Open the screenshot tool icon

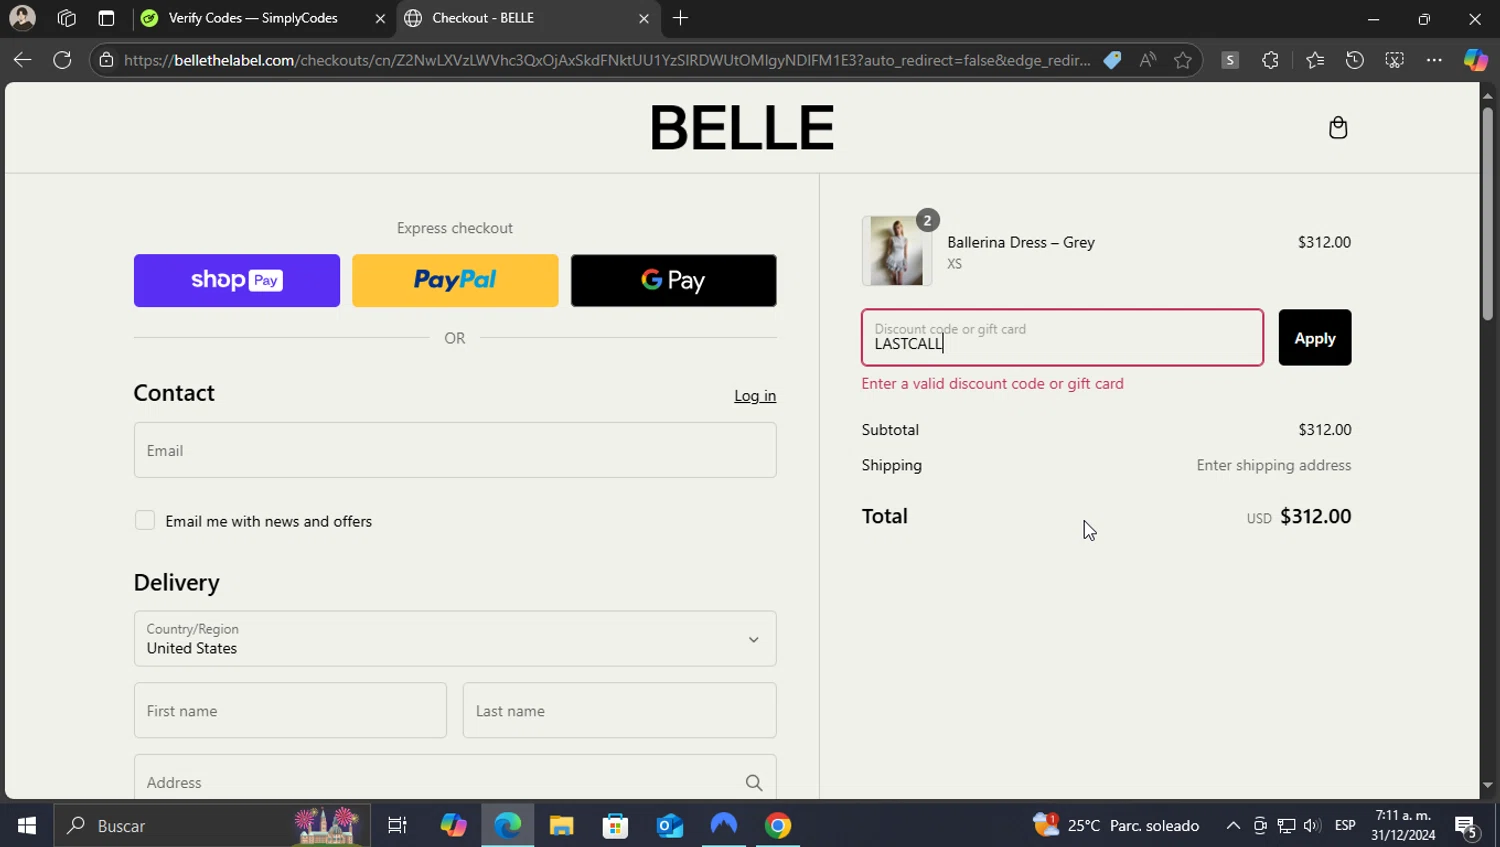1394,60
